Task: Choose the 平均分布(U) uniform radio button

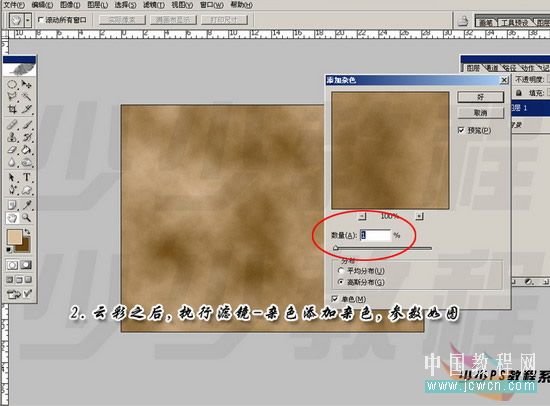Action: (341, 271)
